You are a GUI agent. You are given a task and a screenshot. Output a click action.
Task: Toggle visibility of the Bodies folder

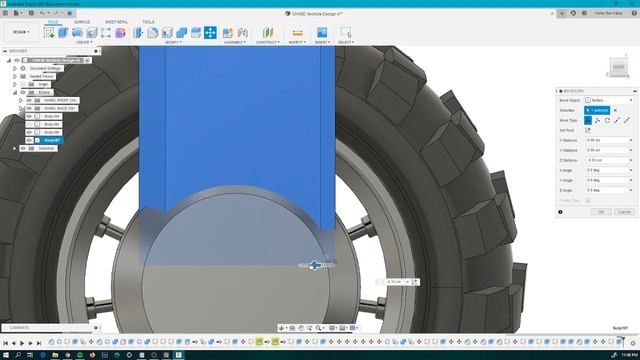[x=23, y=92]
